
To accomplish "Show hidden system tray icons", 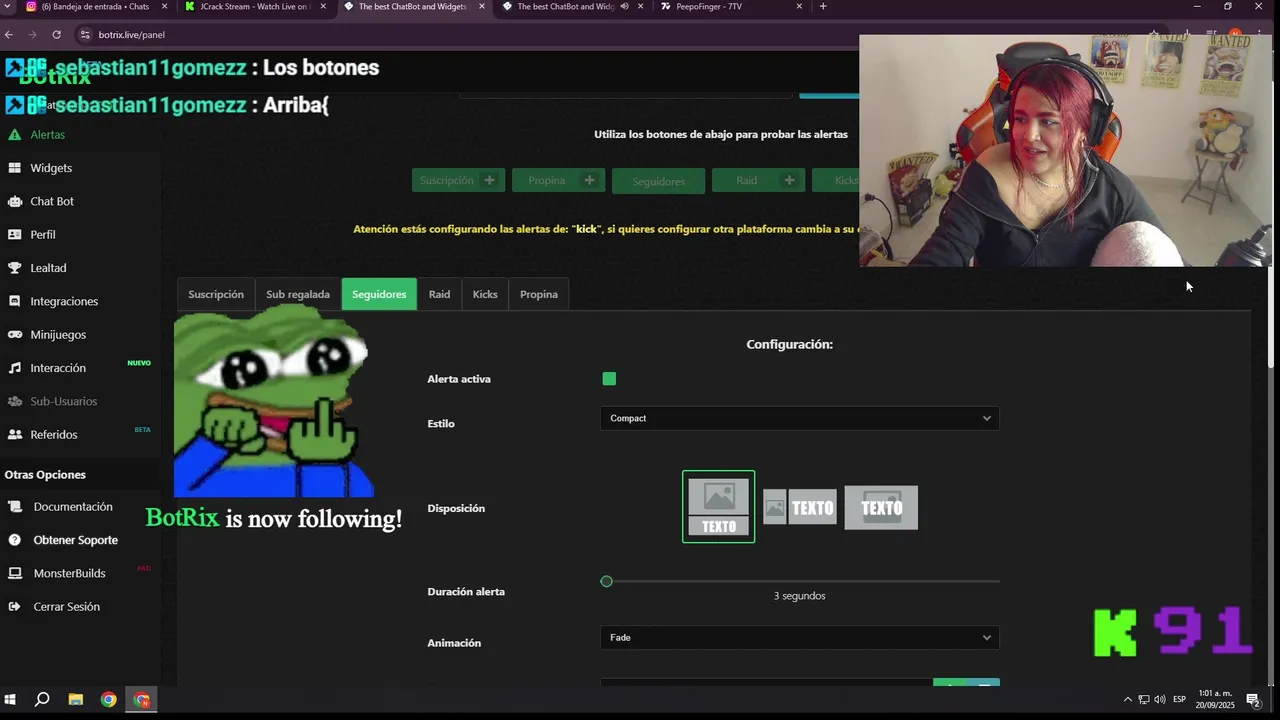I will pyautogui.click(x=1128, y=699).
